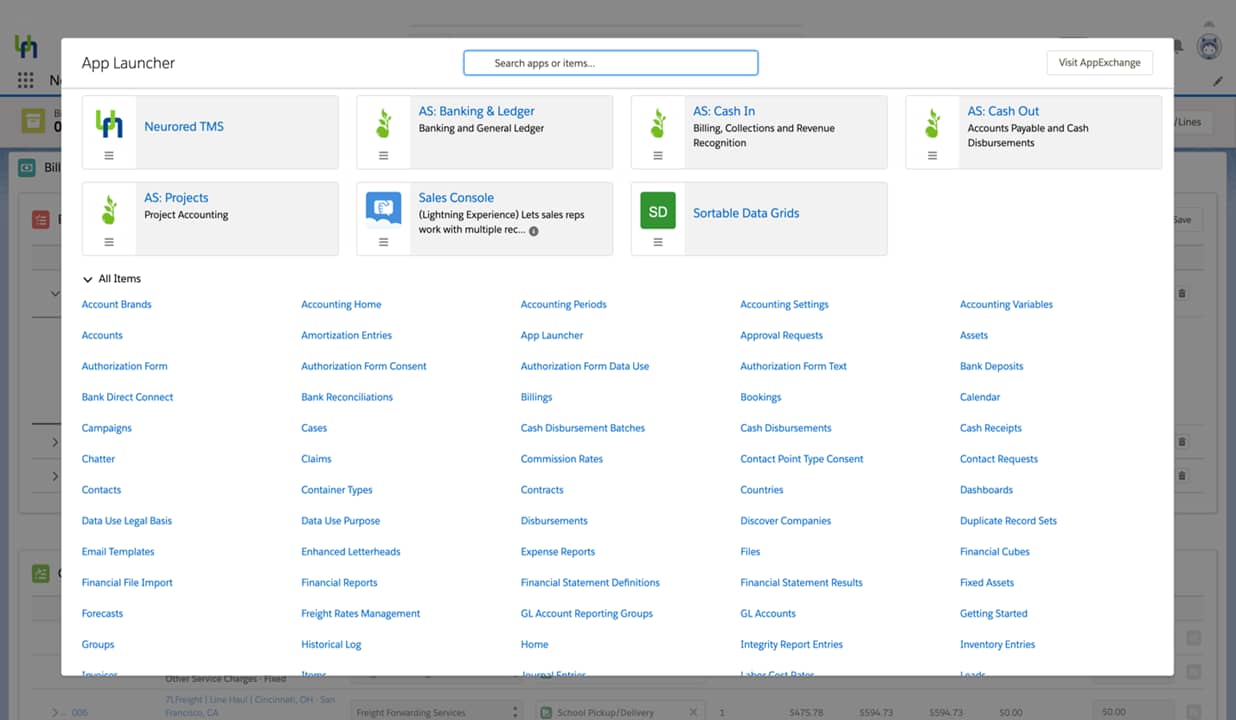This screenshot has width=1236, height=720.
Task: Click the info icon in Sales Console description
Action: point(534,231)
